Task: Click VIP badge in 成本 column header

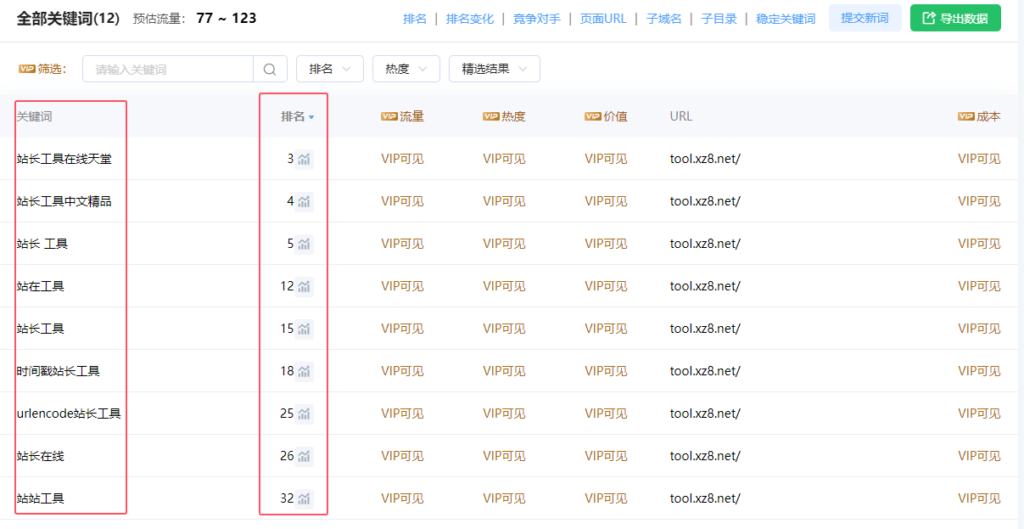Action: (967, 116)
